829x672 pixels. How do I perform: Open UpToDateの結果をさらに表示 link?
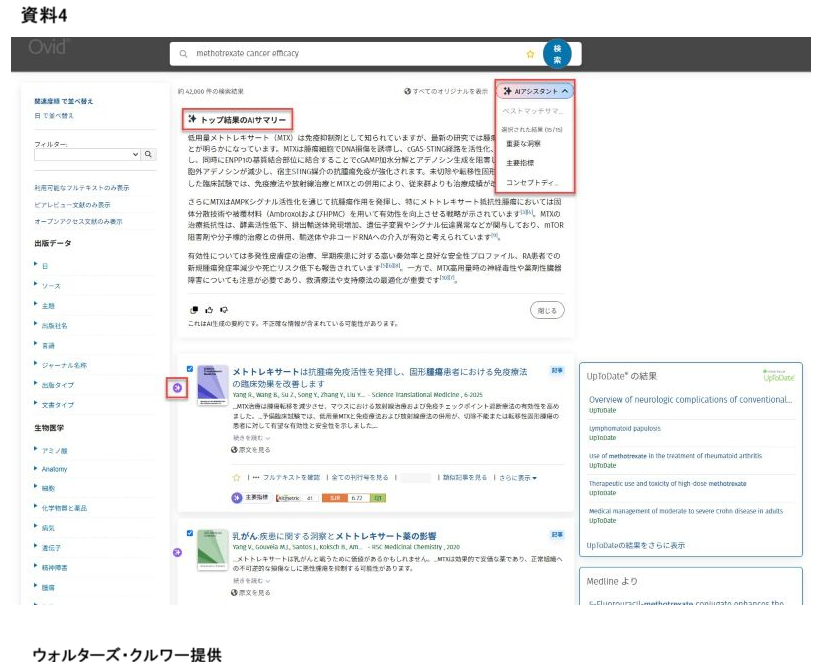click(x=636, y=545)
